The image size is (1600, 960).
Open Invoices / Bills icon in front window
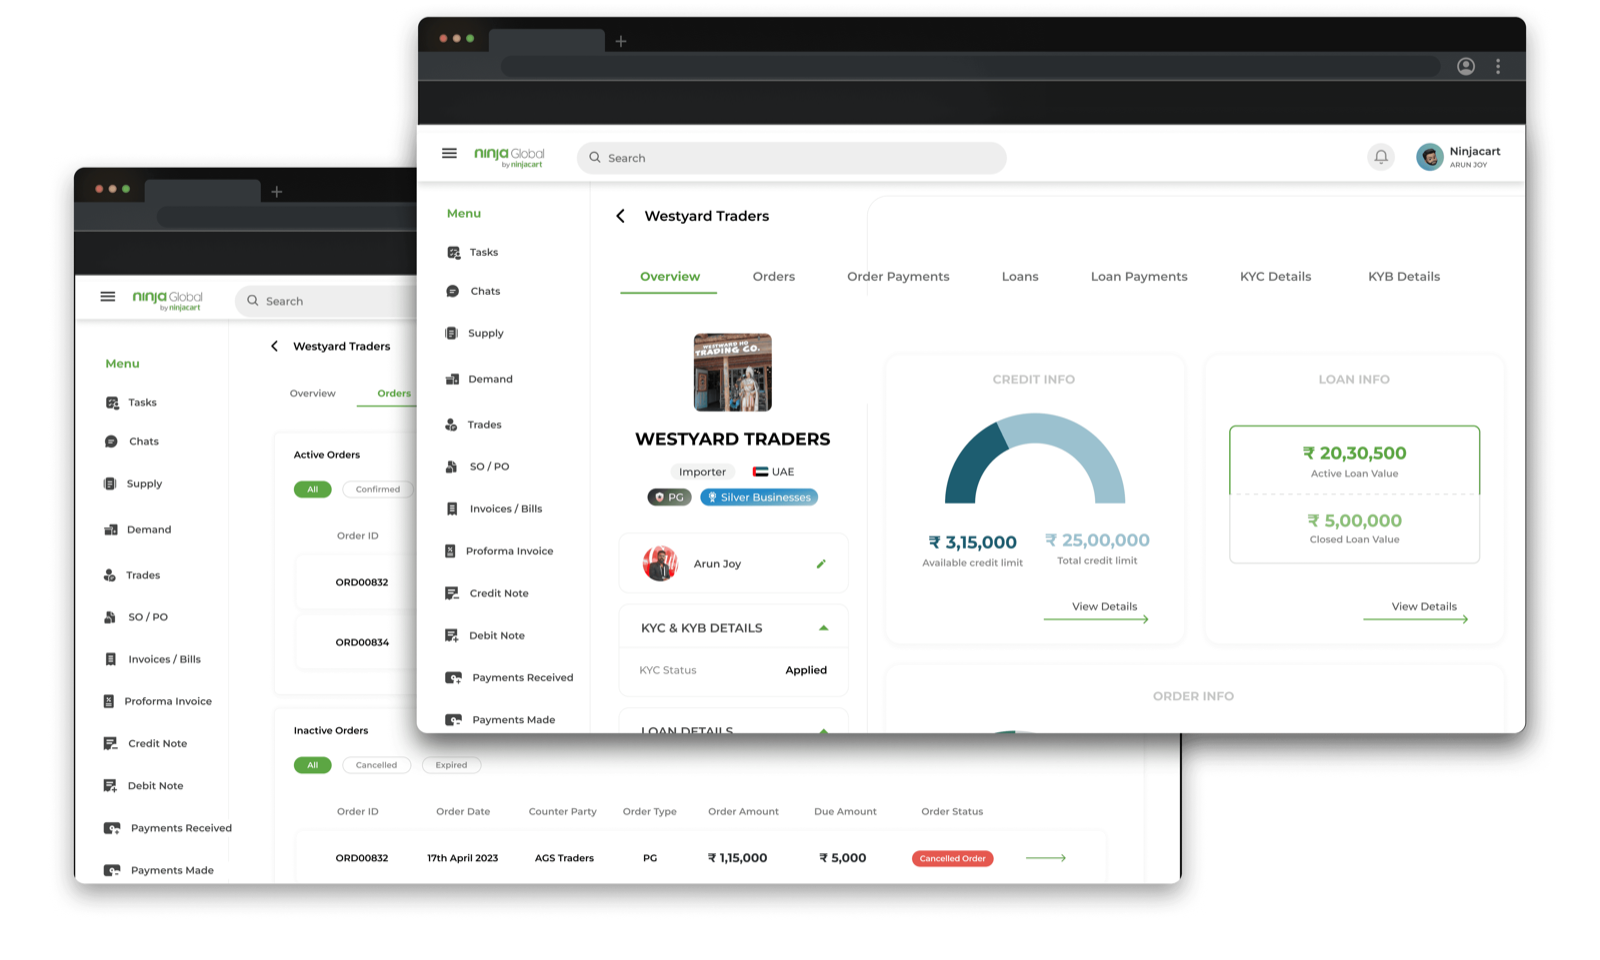point(452,509)
